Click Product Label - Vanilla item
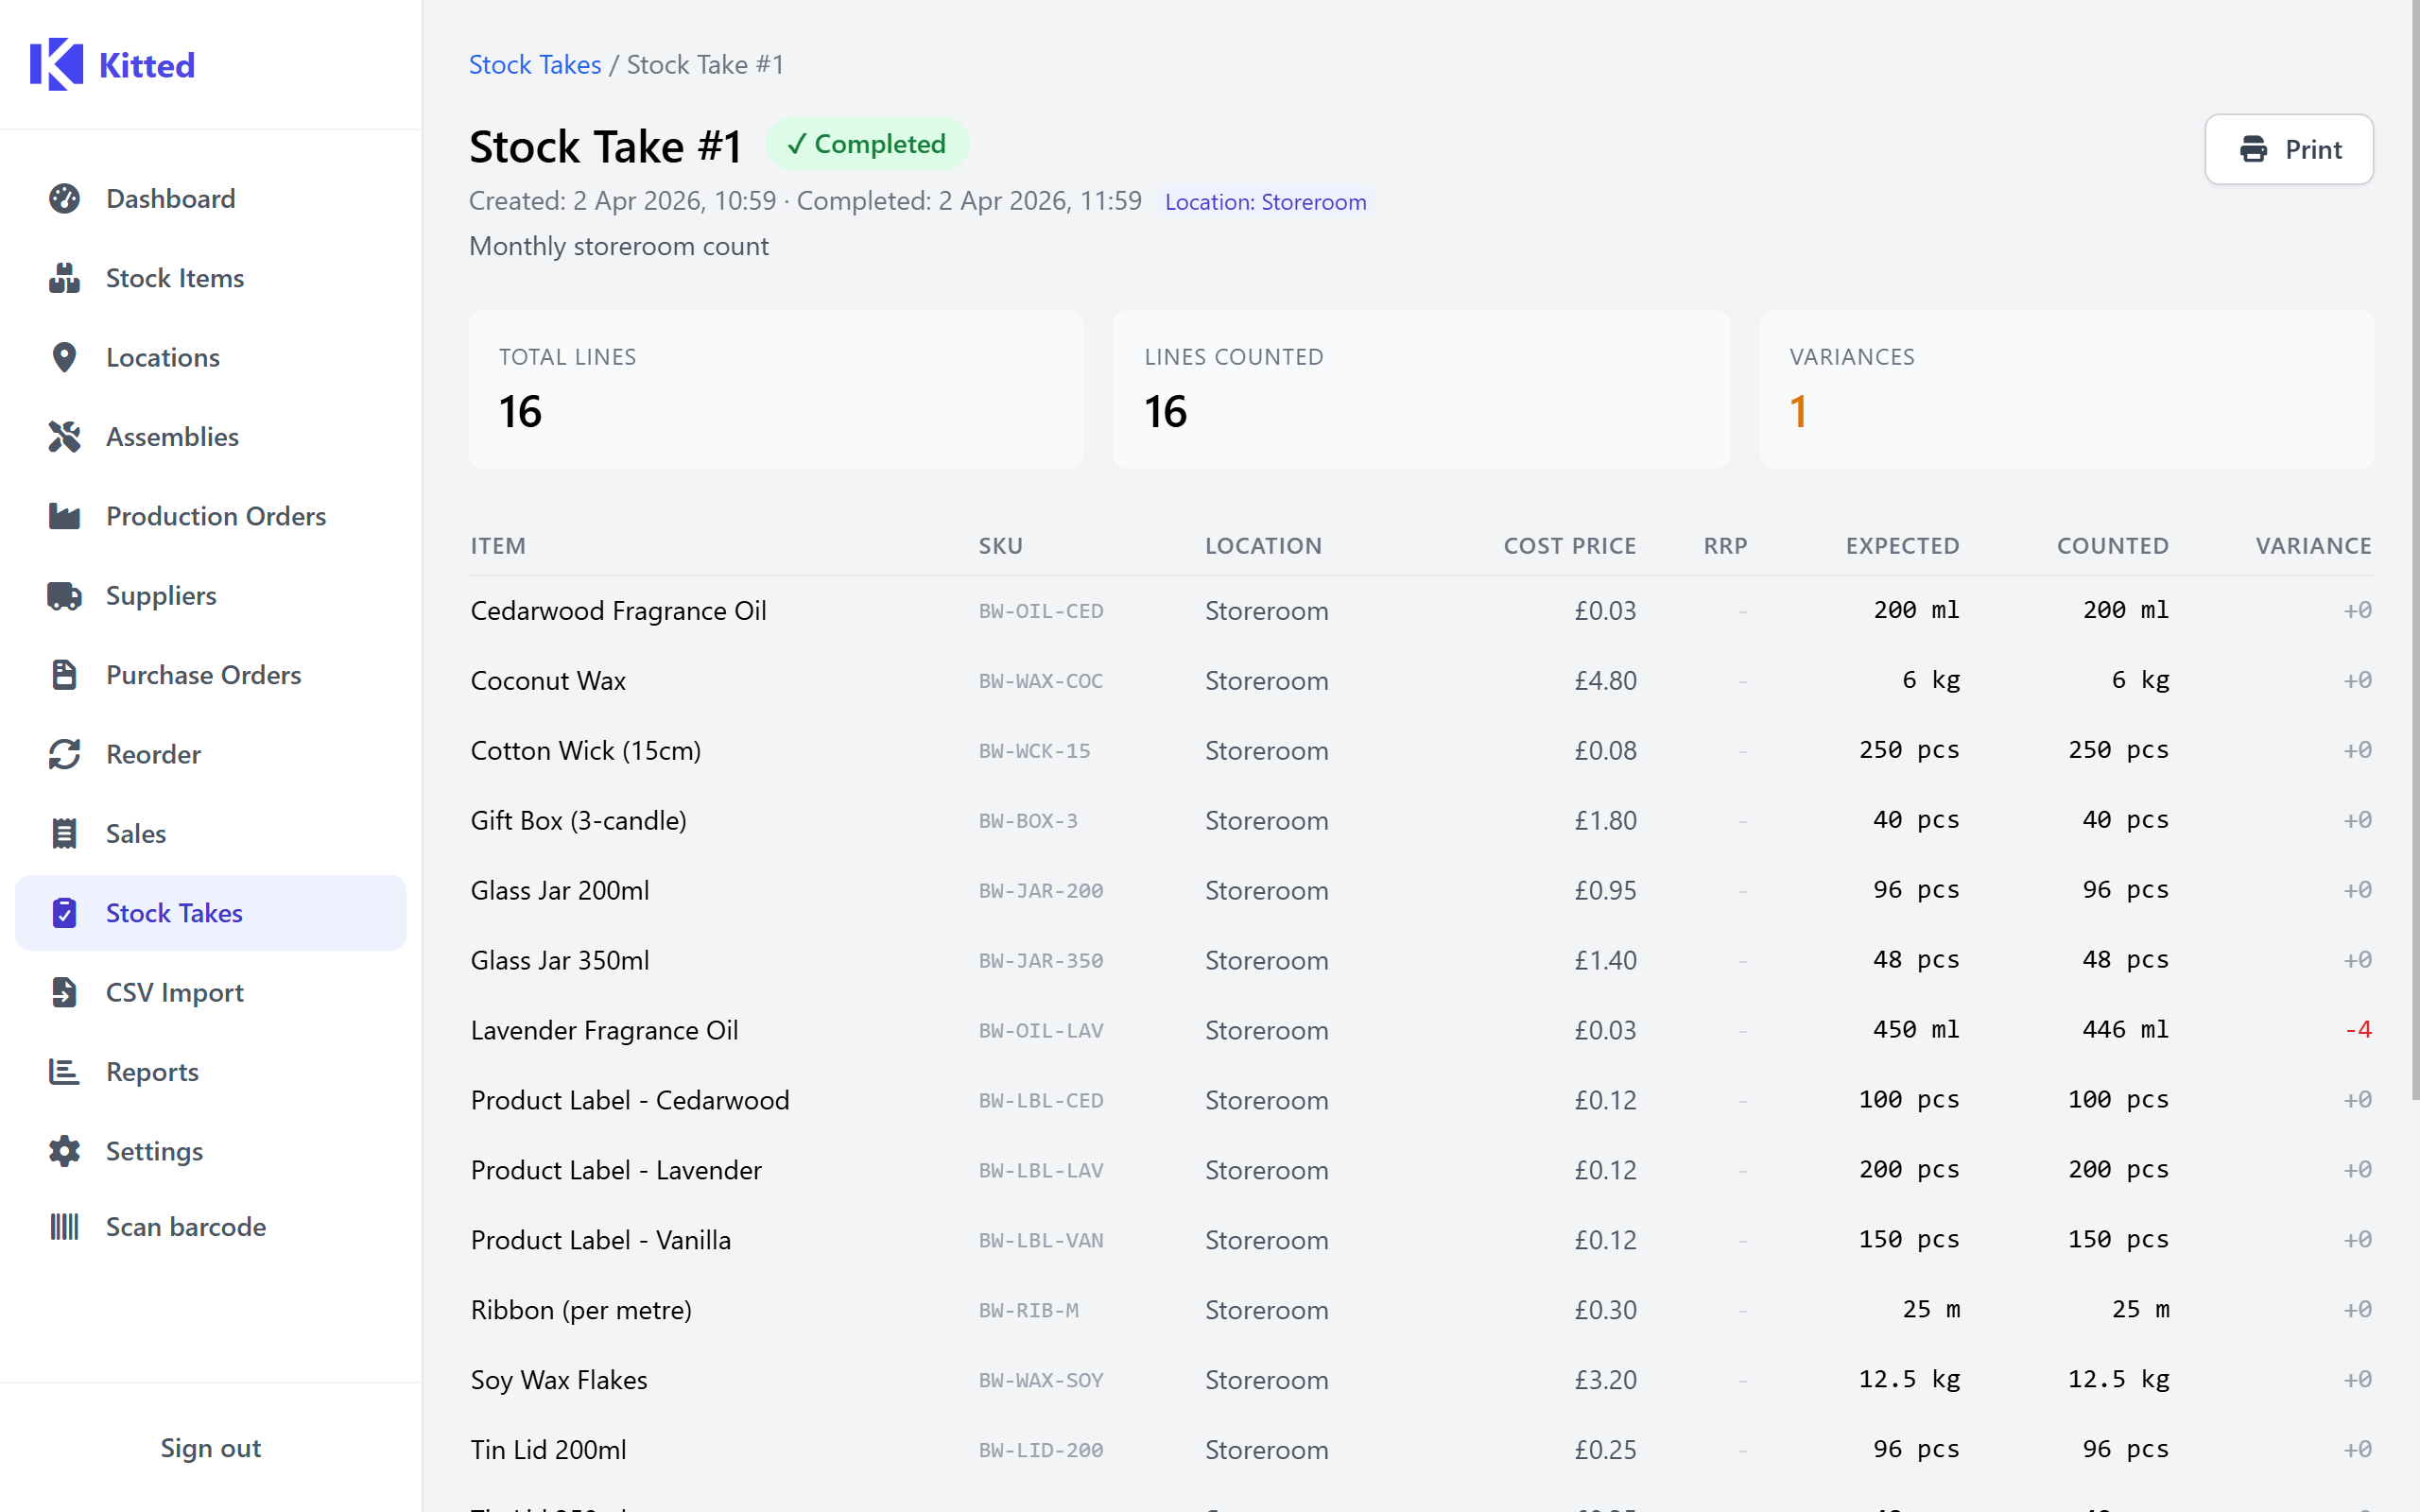 coord(601,1241)
